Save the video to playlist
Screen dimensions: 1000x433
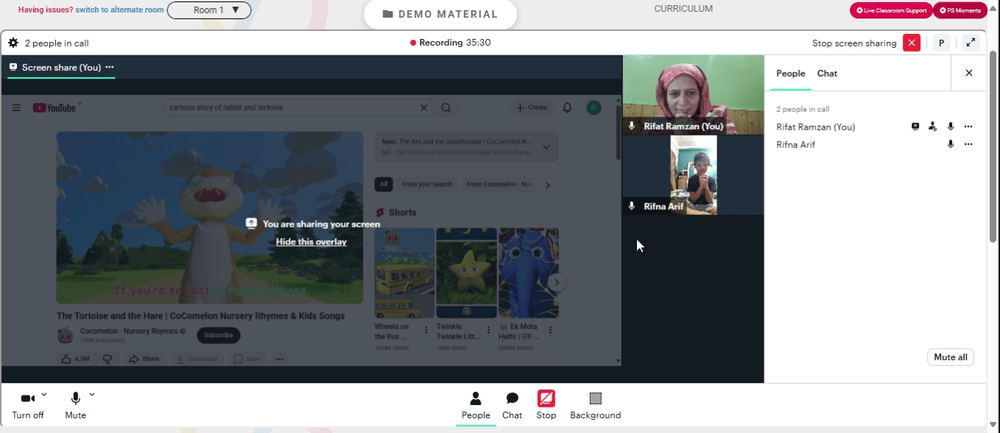click(247, 359)
